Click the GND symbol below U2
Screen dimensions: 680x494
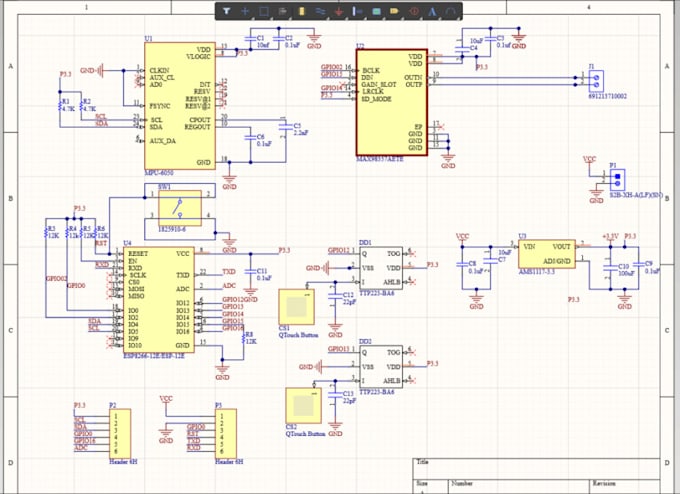(x=448, y=160)
